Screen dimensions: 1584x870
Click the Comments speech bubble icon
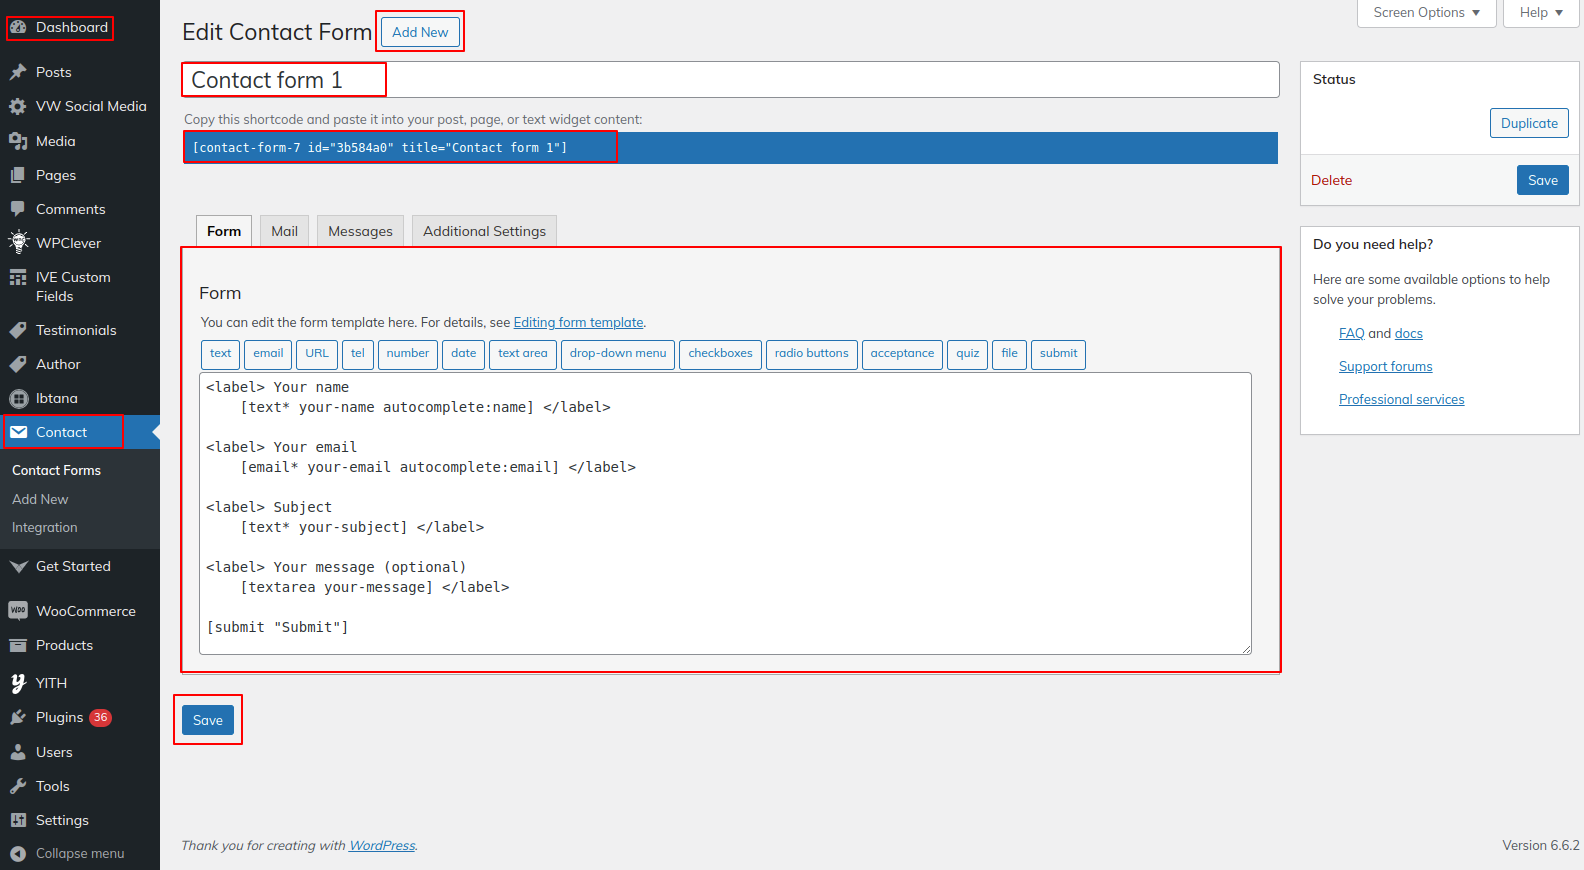[18, 209]
